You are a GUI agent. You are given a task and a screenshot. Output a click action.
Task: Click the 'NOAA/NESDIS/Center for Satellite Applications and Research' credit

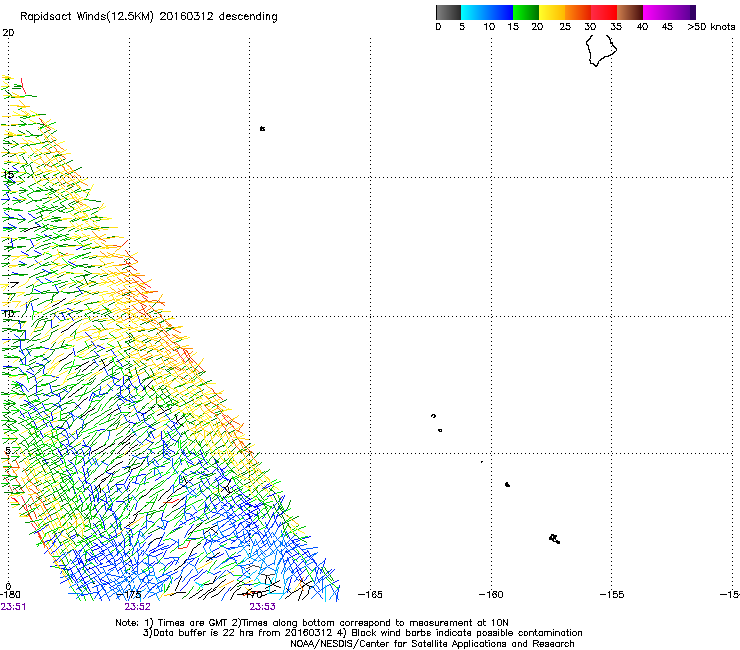tap(432, 644)
